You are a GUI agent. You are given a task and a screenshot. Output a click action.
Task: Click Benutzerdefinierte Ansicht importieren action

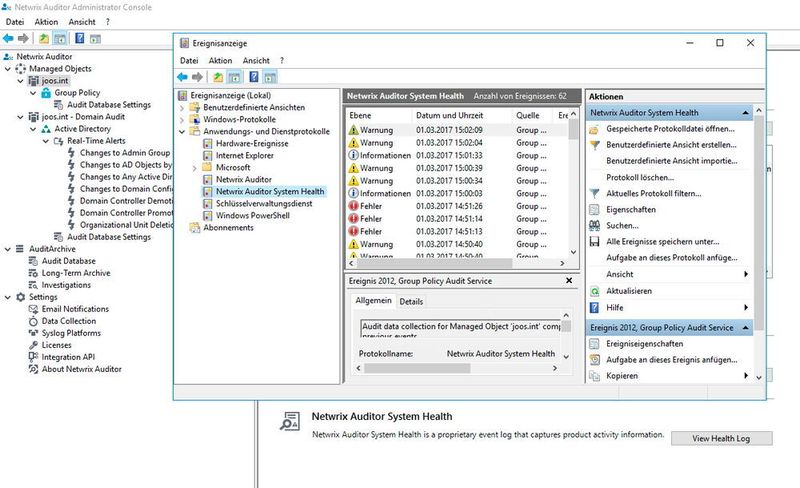point(671,161)
